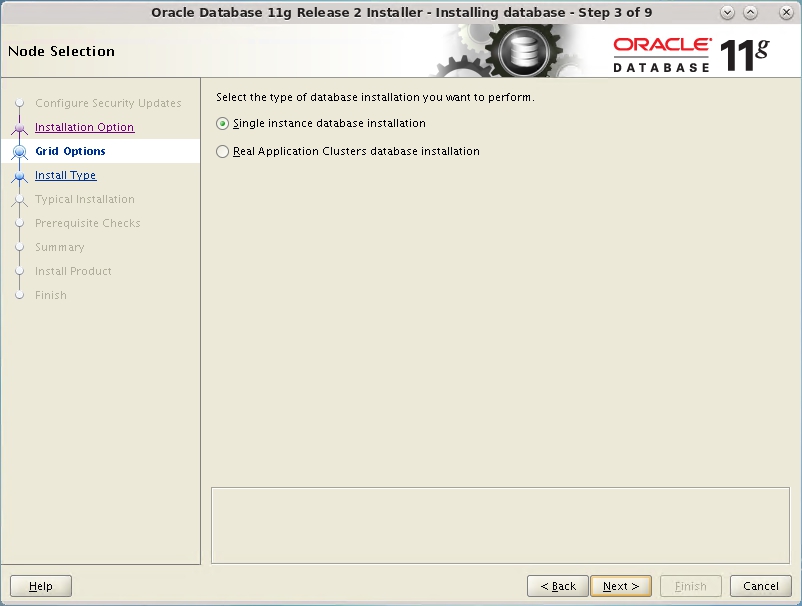802x606 pixels.
Task: Click the window roll-down arrow icon
Action: click(x=727, y=13)
